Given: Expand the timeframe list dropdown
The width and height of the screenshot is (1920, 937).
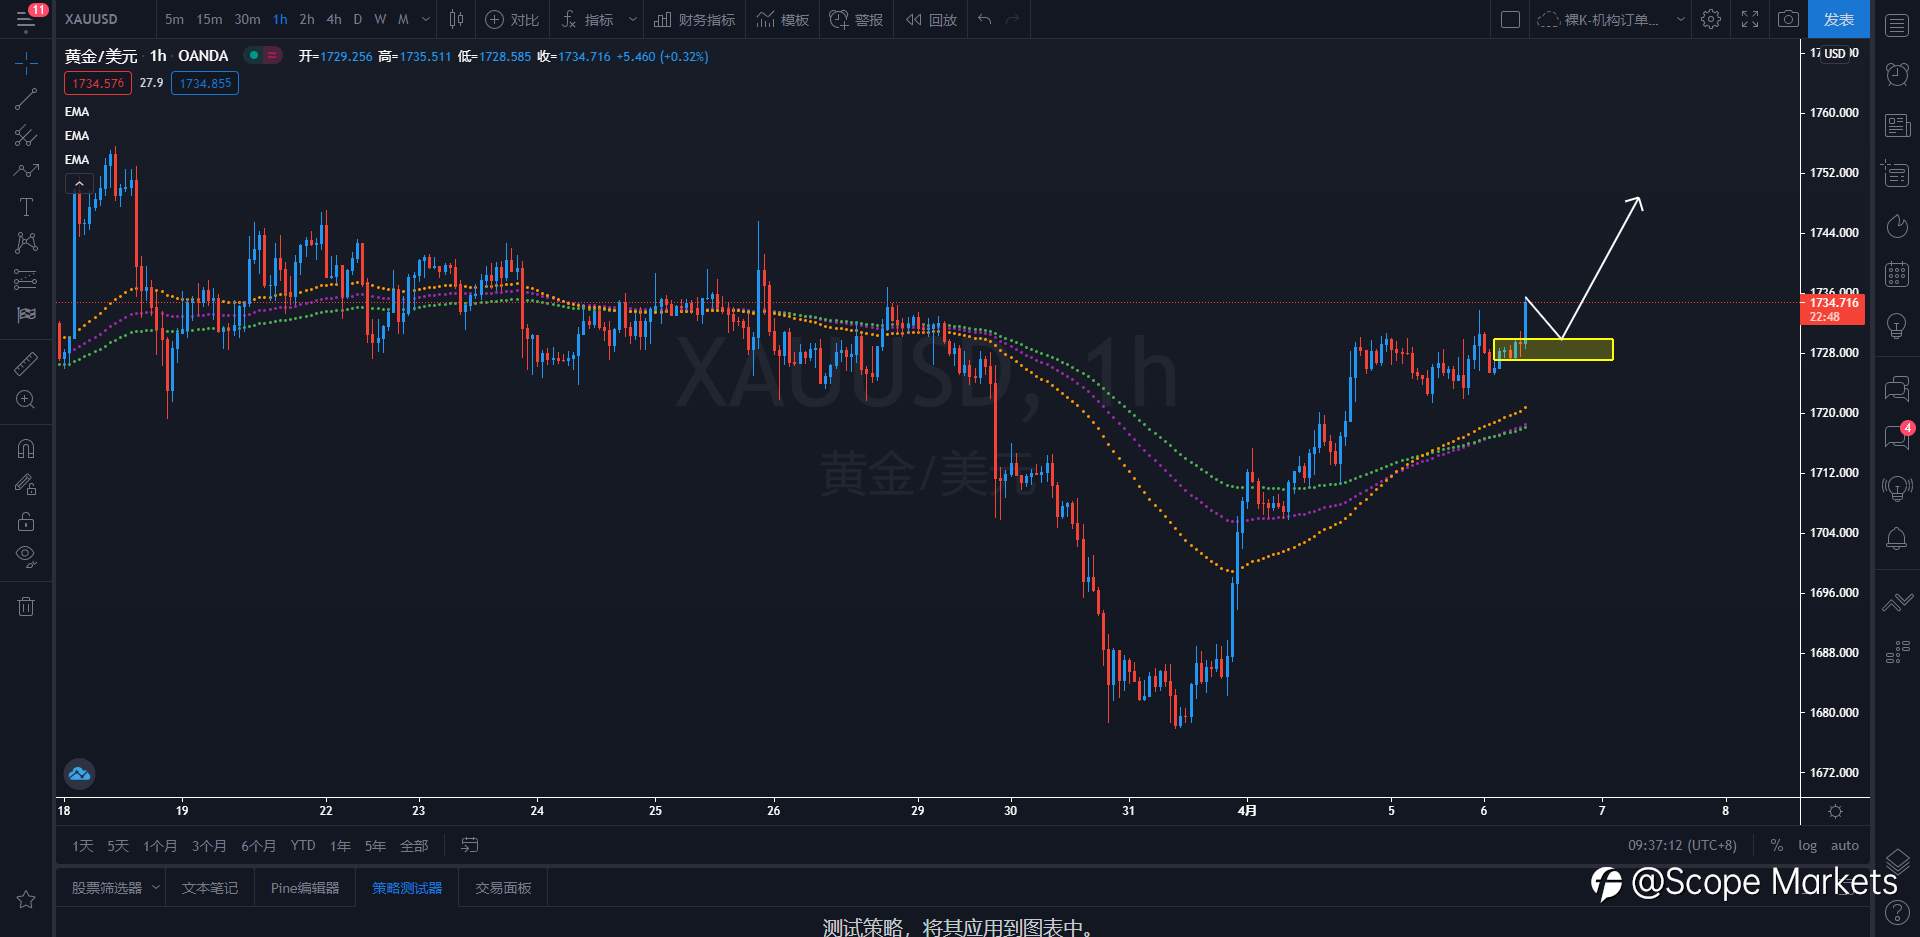Looking at the screenshot, I should (426, 19).
